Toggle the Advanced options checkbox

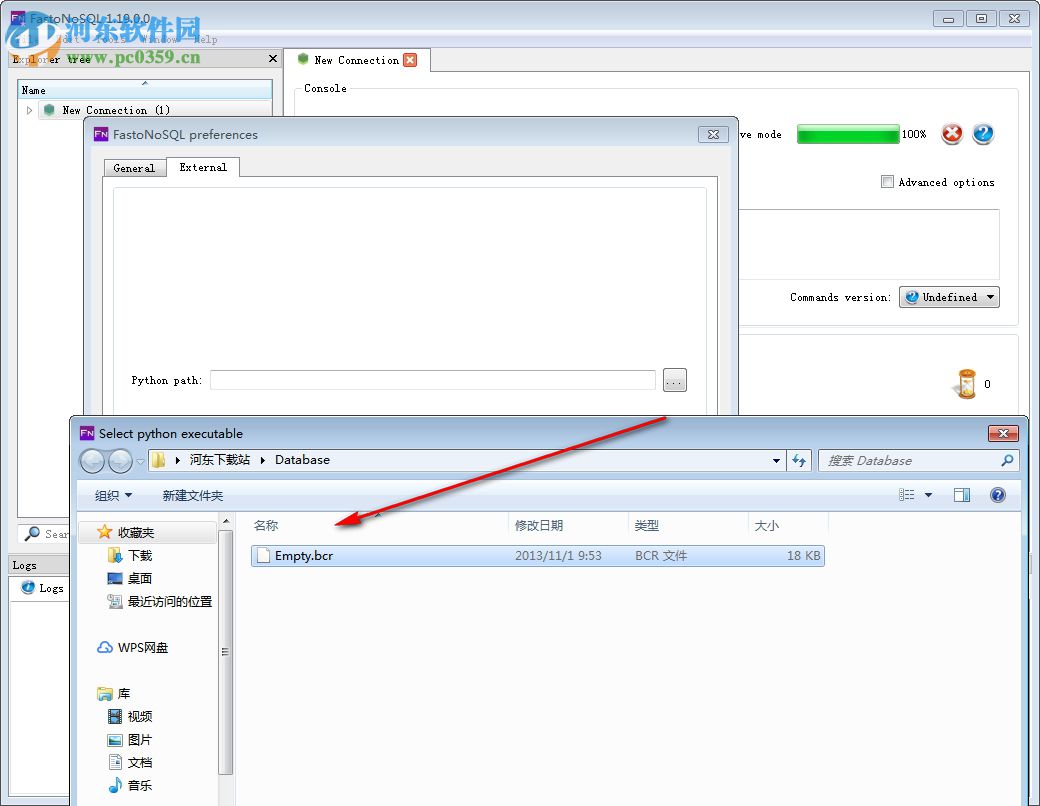tap(887, 182)
